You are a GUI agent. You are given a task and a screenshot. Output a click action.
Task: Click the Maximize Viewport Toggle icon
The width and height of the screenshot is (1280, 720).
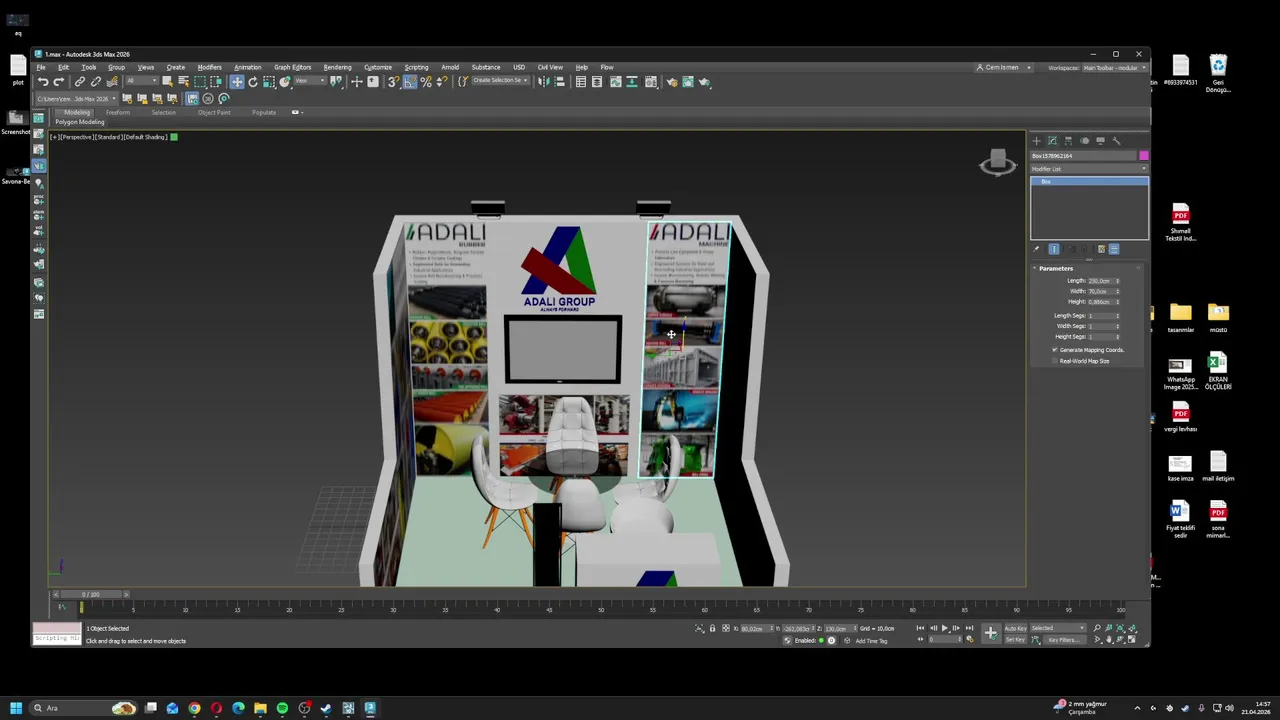[1131, 639]
